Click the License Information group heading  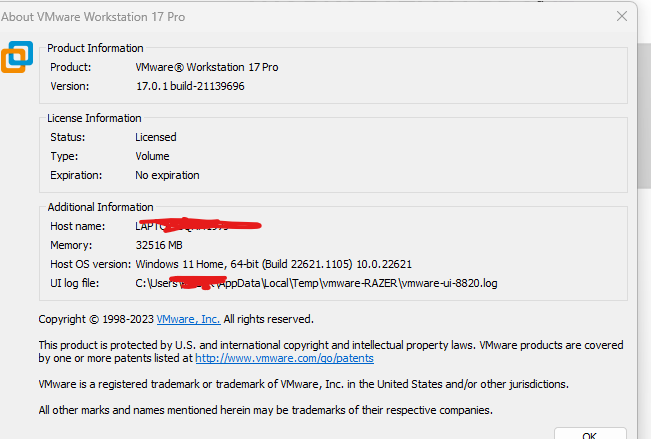coord(94,118)
